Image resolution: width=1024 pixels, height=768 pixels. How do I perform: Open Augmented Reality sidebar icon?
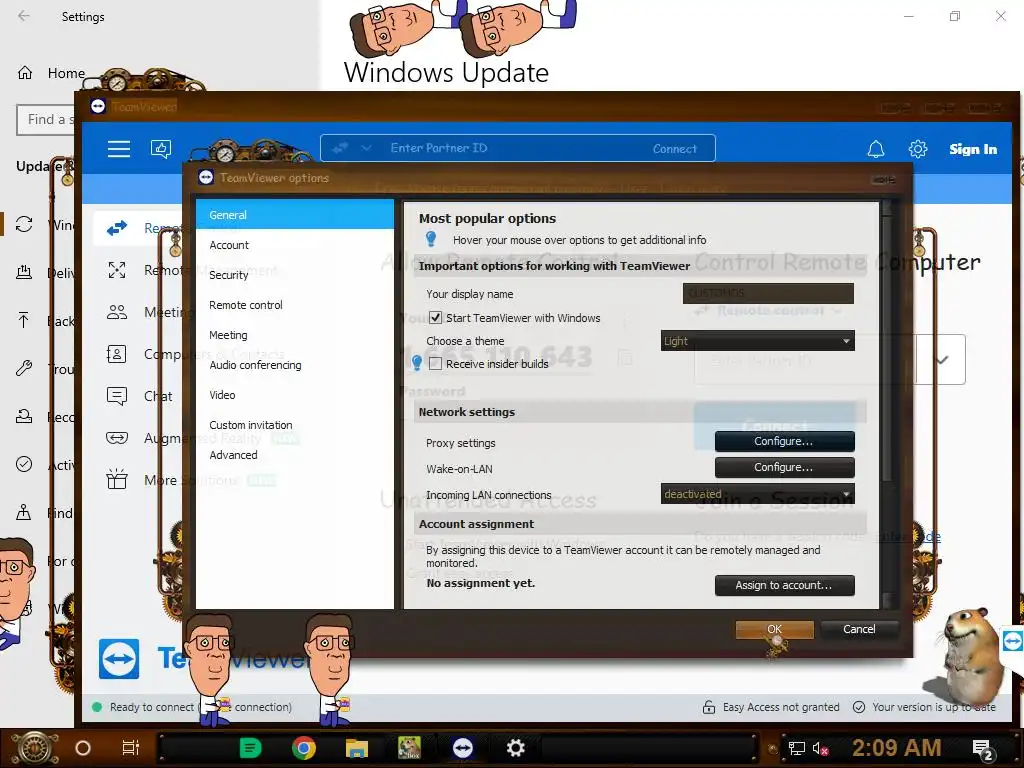click(117, 438)
